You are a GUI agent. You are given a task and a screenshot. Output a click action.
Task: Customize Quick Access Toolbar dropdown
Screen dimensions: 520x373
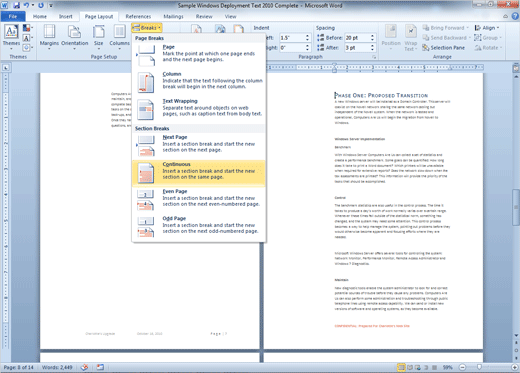[x=51, y=5]
